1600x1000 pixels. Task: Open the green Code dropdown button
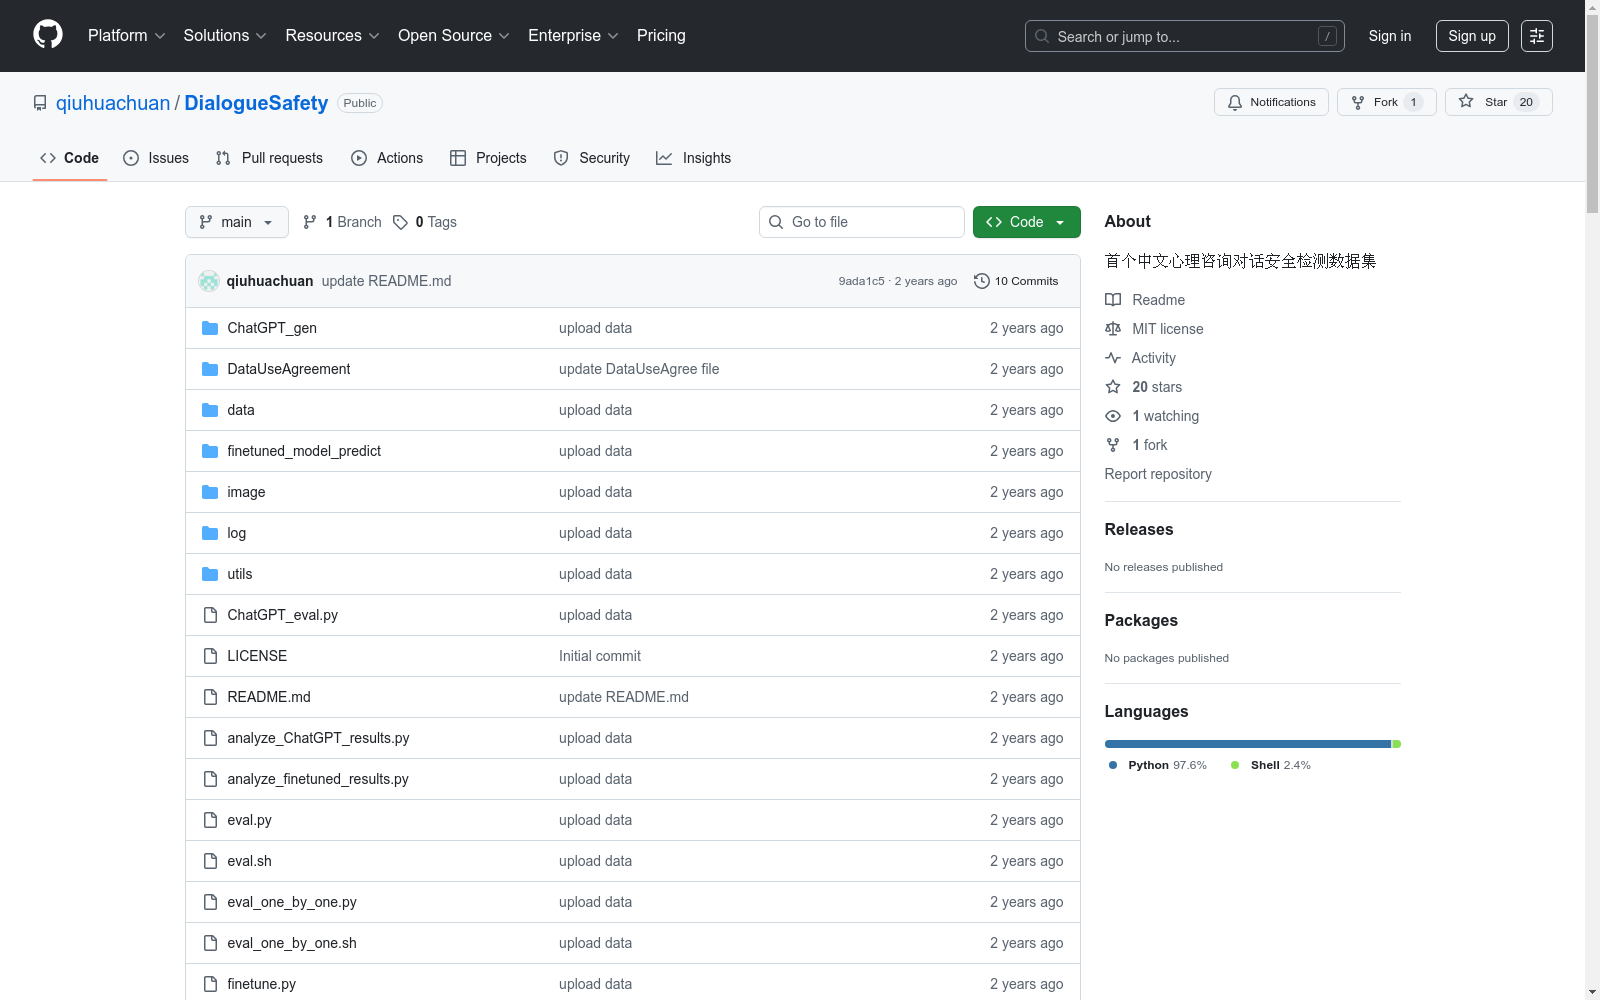(x=1026, y=222)
